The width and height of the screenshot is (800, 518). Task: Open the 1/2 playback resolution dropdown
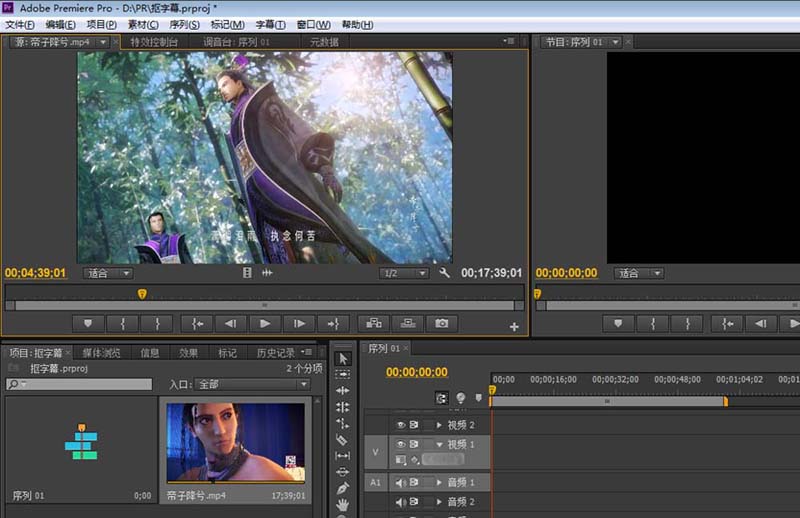[x=404, y=273]
